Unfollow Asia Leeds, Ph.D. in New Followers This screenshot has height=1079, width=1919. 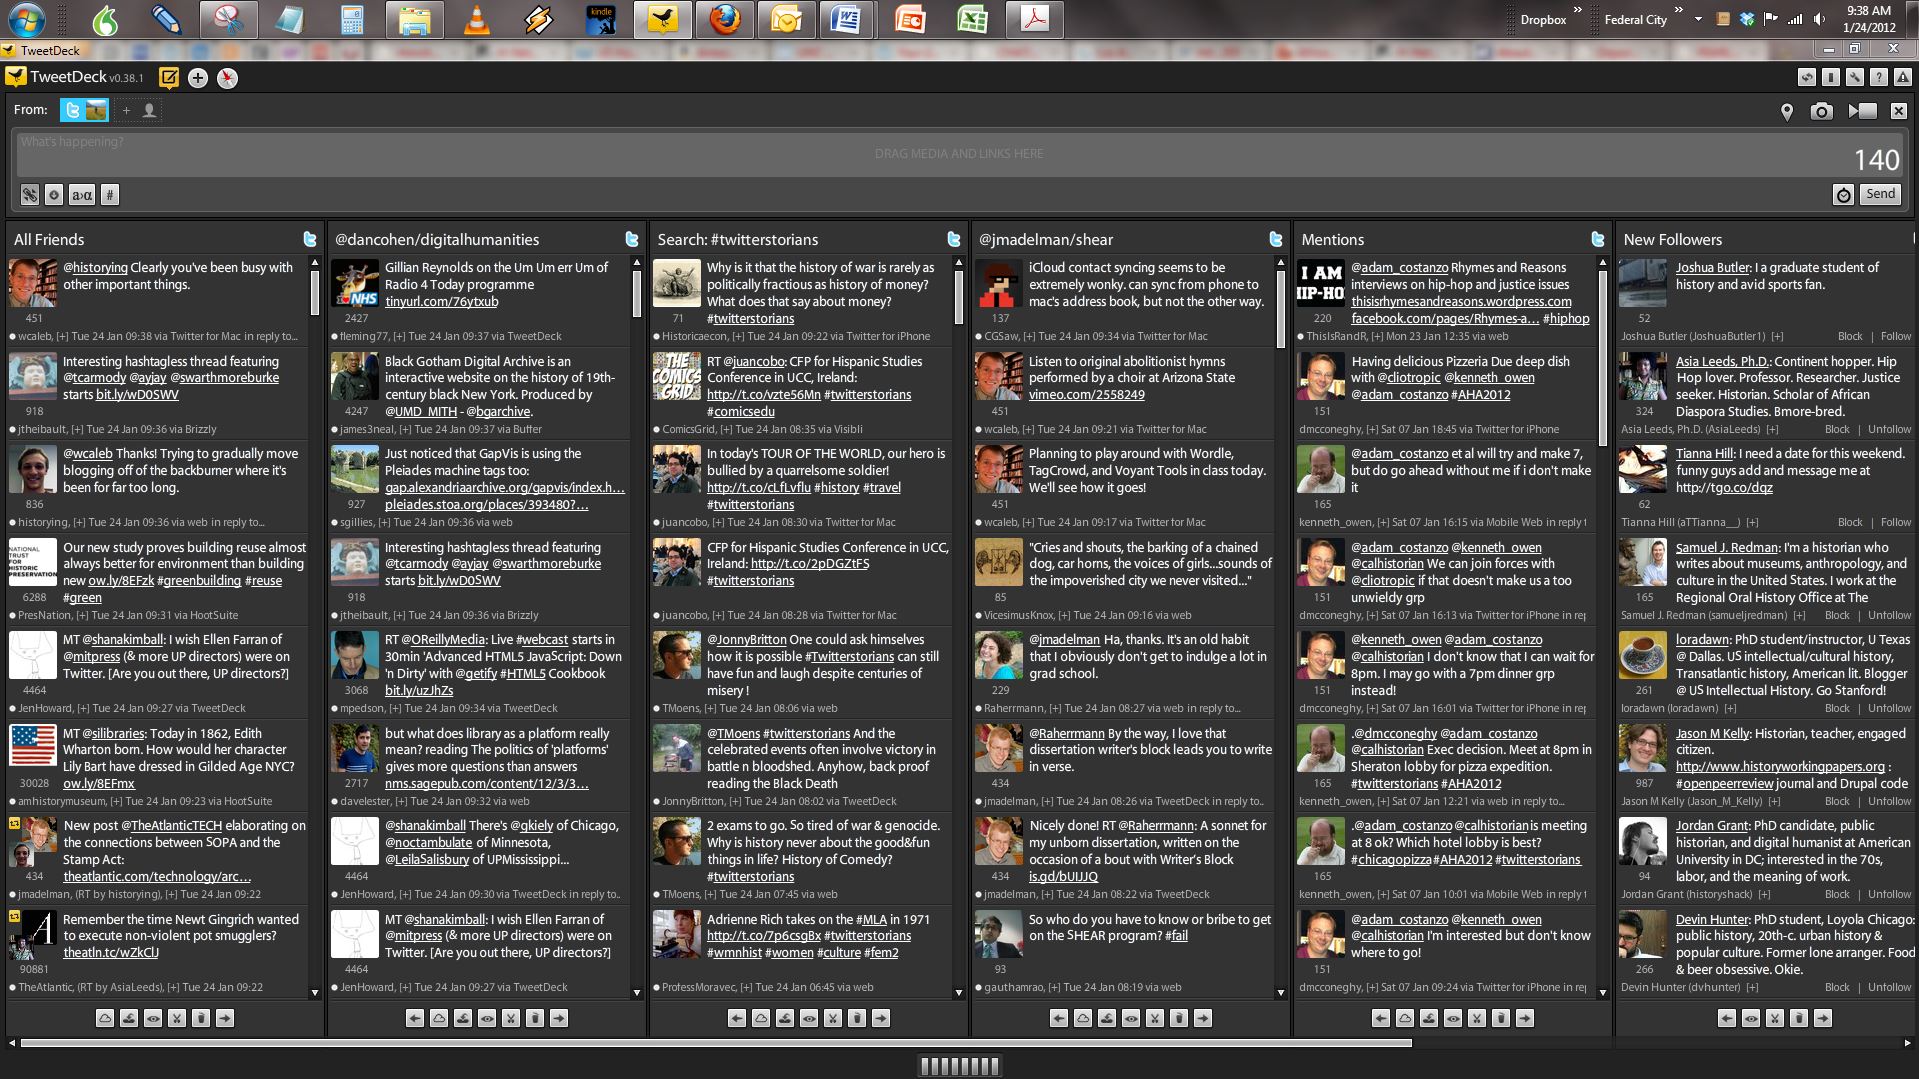pos(1890,430)
